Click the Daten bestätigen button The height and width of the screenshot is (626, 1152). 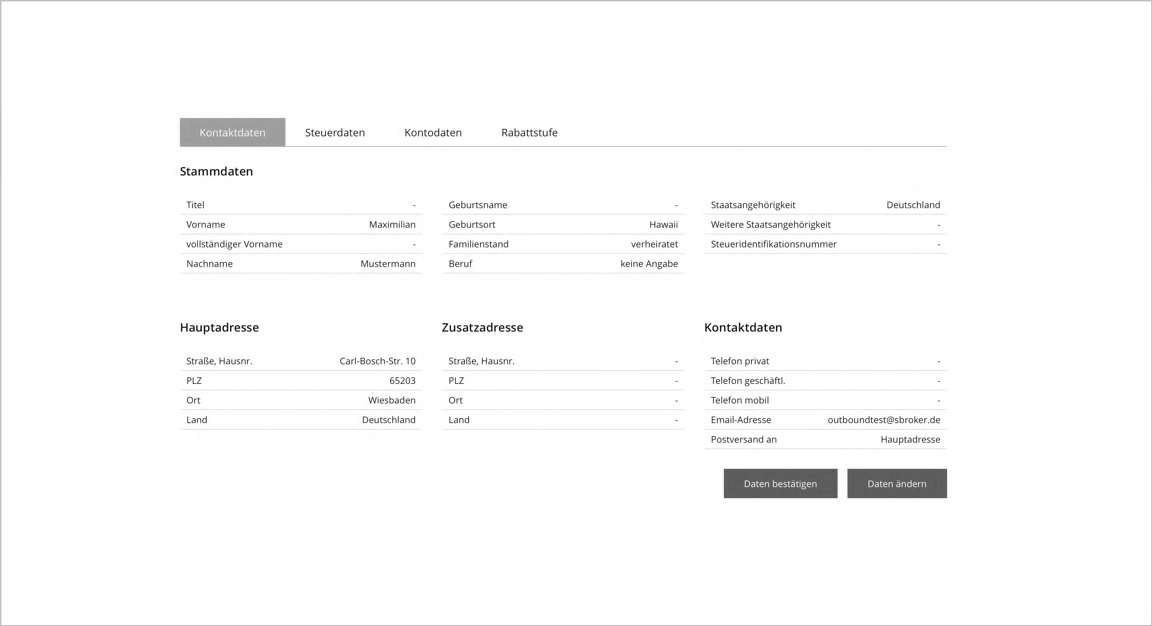(780, 483)
